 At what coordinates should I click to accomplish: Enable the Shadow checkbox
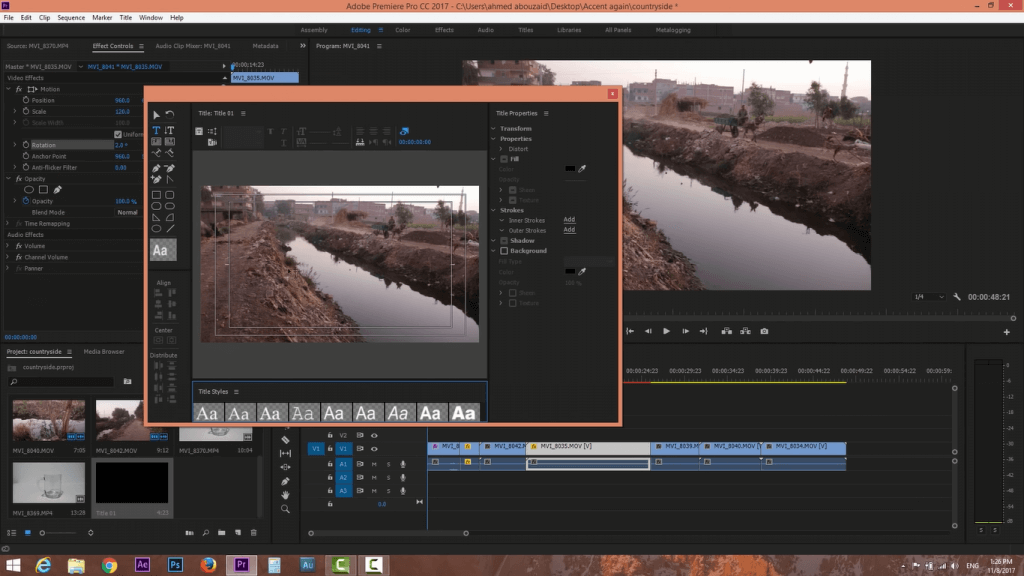coord(504,240)
